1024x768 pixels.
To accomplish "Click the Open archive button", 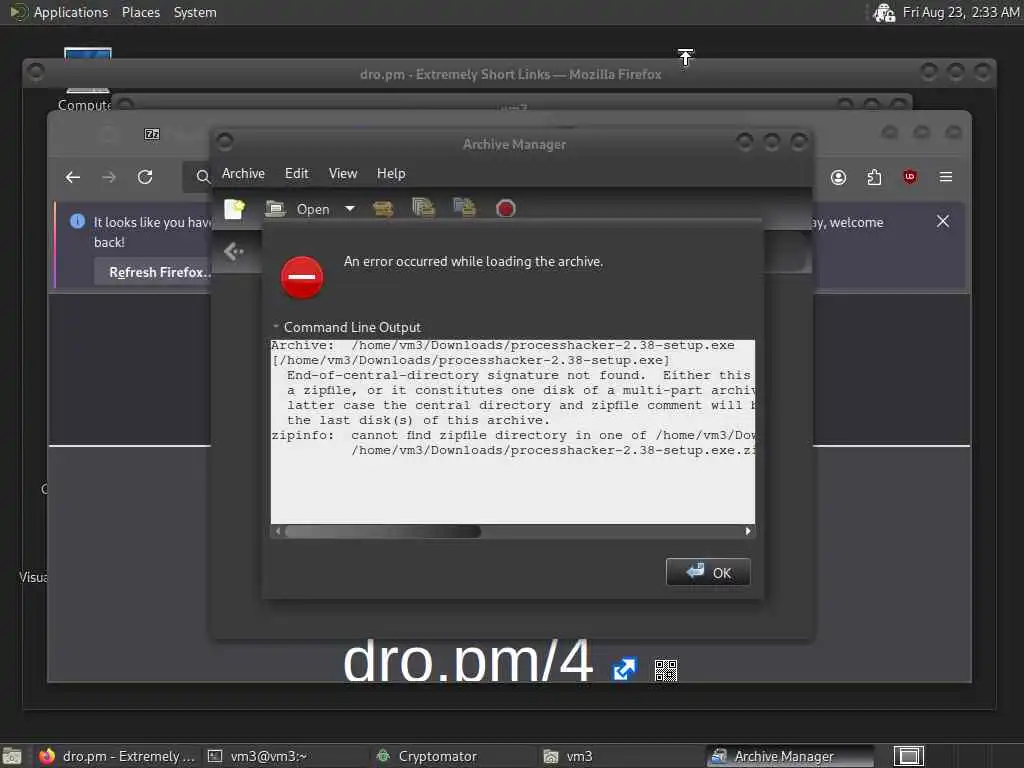I will point(298,209).
